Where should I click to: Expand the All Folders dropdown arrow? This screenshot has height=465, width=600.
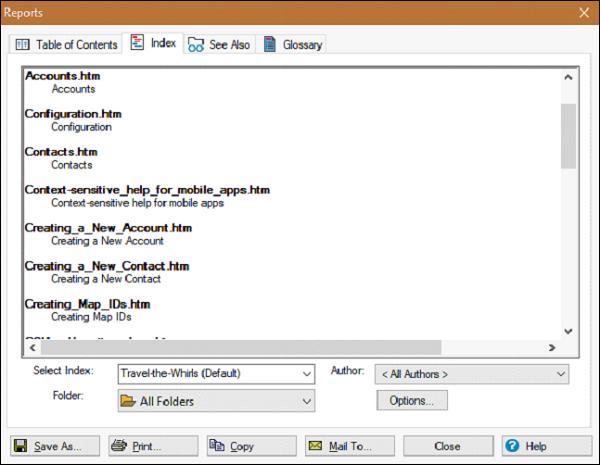pos(307,401)
